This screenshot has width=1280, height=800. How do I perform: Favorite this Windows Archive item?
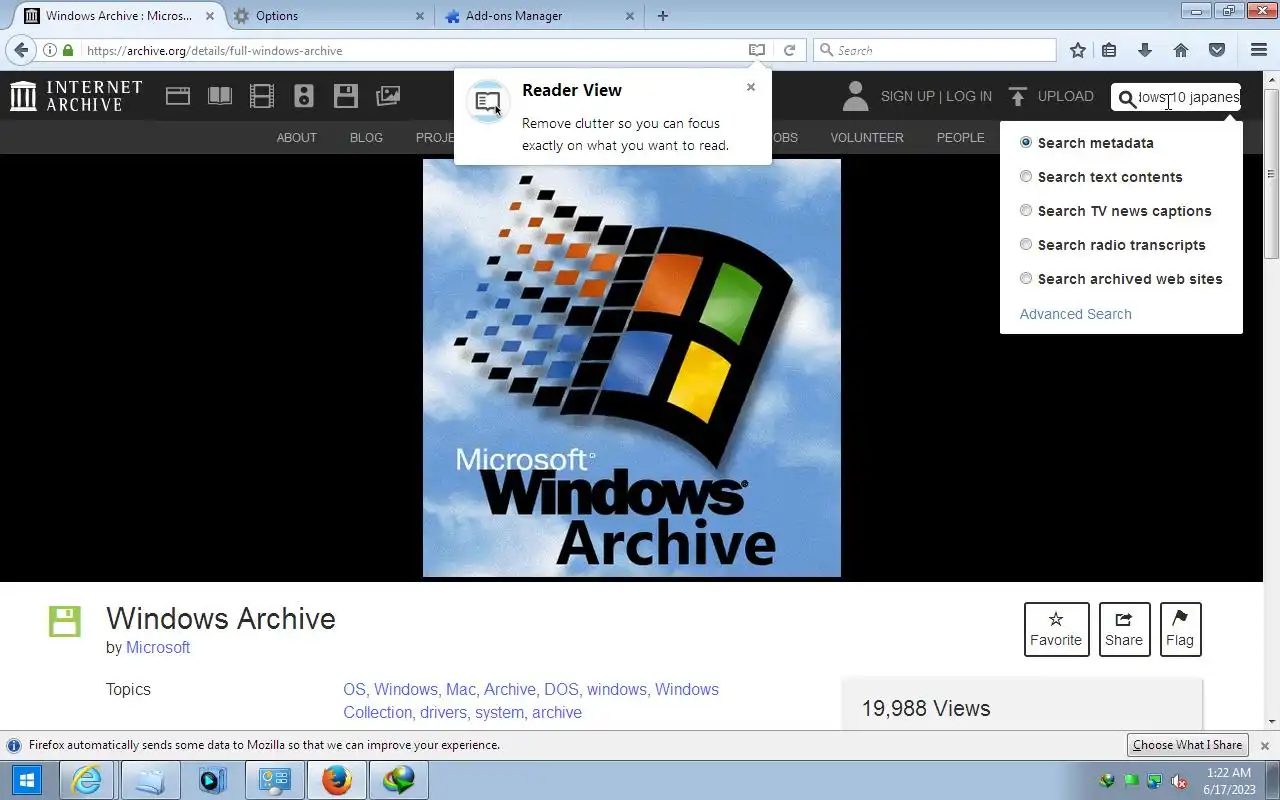click(x=1056, y=630)
